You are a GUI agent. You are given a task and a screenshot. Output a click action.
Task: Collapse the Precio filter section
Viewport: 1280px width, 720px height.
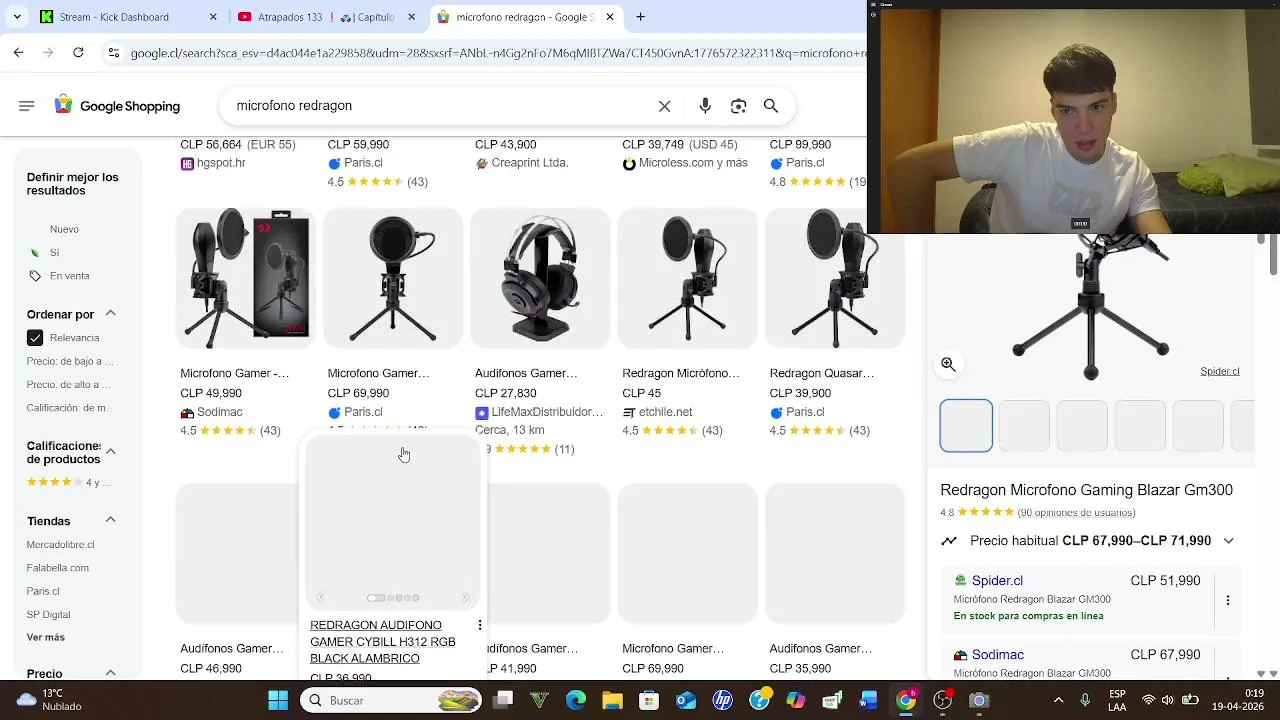[110, 673]
